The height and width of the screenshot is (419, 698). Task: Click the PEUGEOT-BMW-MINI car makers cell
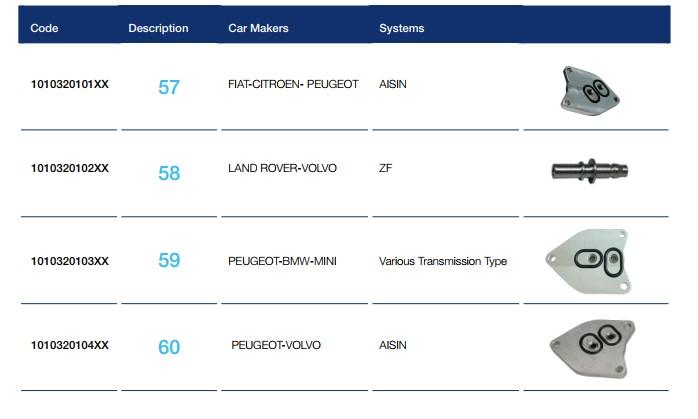pos(282,261)
